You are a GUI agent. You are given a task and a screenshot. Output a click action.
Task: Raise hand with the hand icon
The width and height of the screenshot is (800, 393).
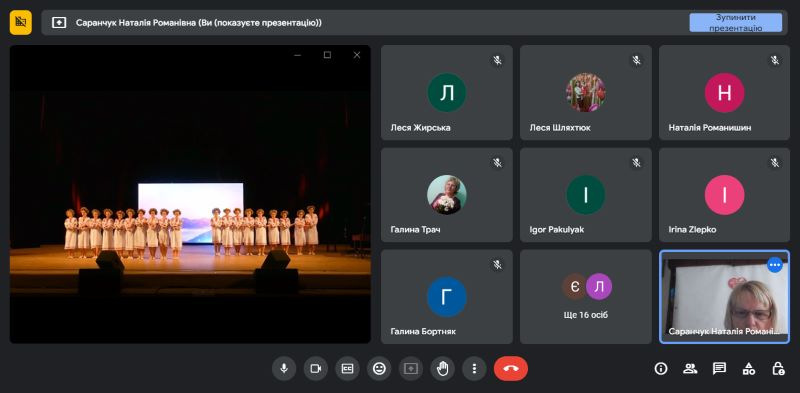point(442,368)
